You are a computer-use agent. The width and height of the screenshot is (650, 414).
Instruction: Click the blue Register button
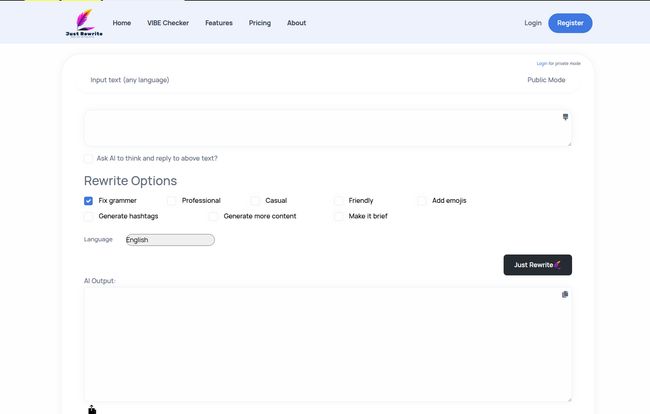570,23
